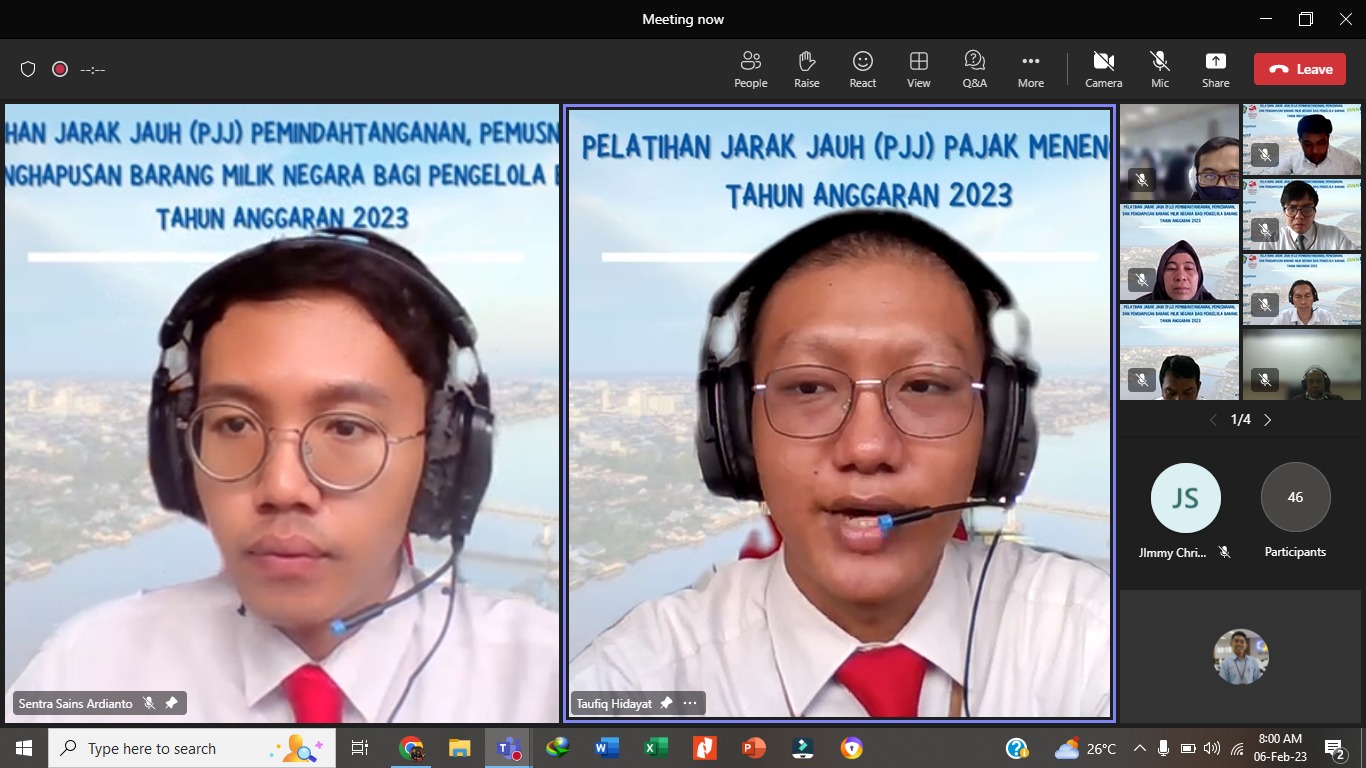This screenshot has width=1366, height=768.
Task: Open the More meeting actions menu
Action: (x=1030, y=69)
